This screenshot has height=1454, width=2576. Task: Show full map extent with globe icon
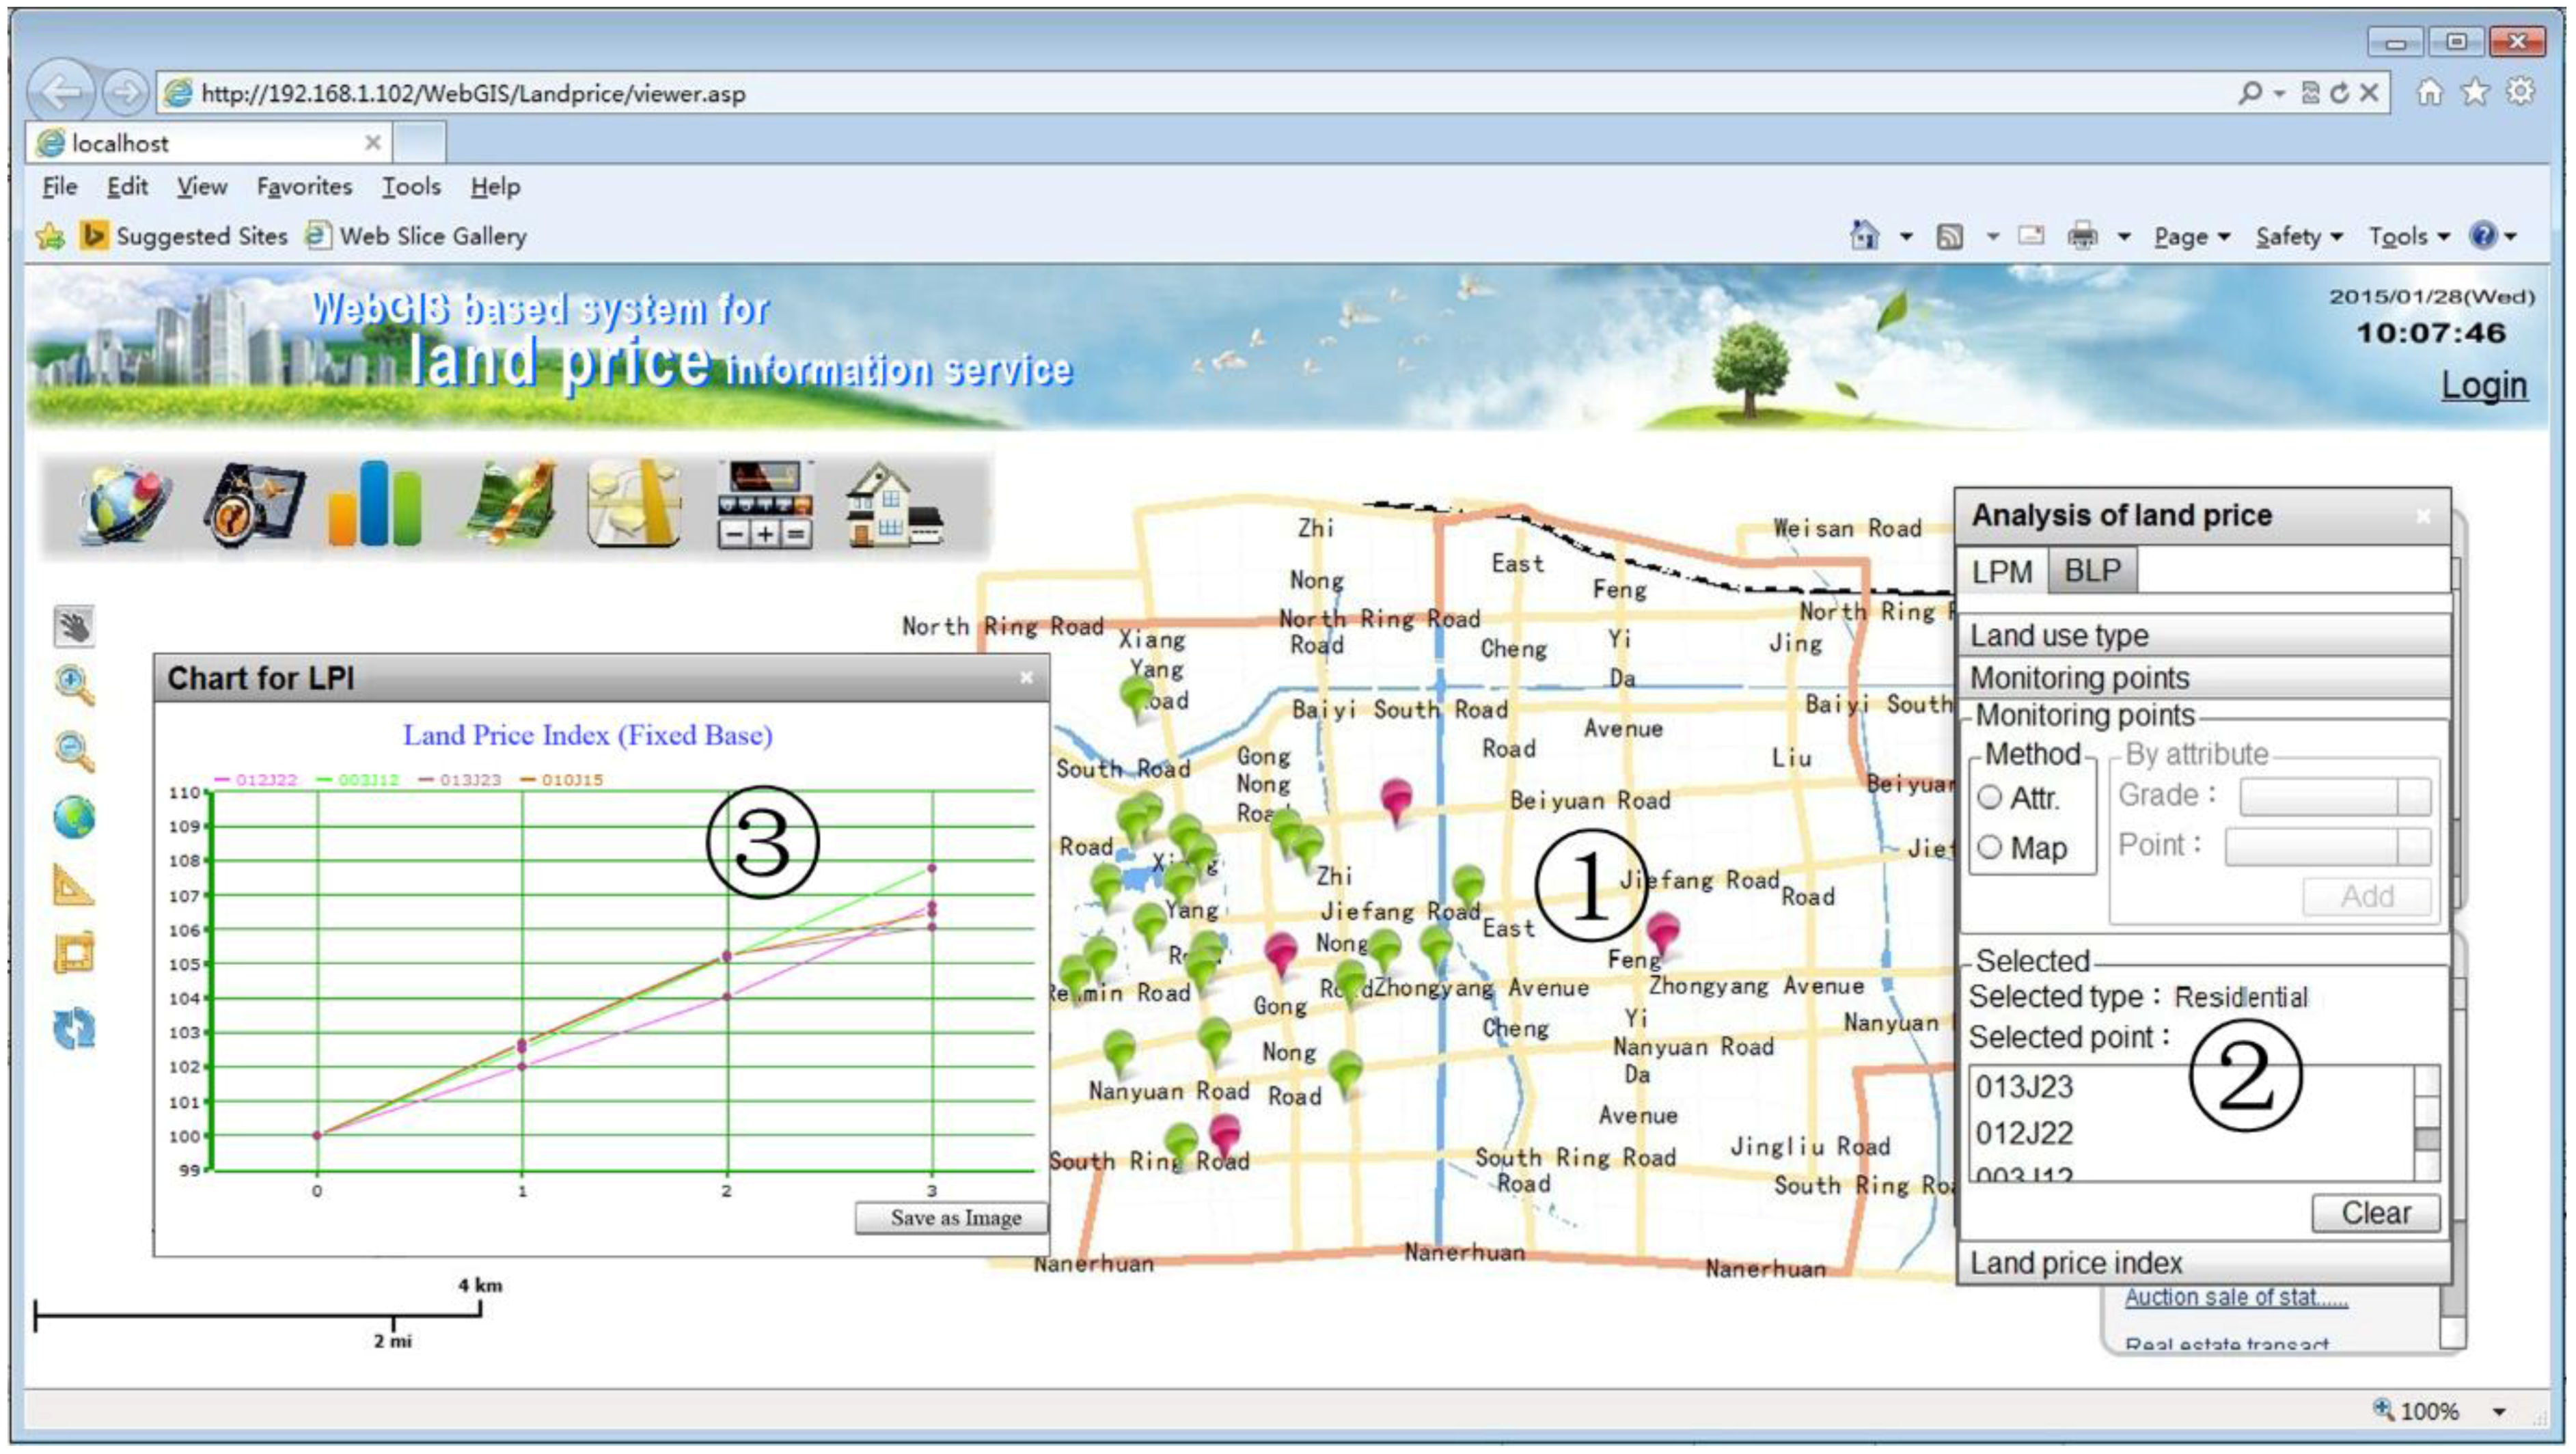point(74,818)
